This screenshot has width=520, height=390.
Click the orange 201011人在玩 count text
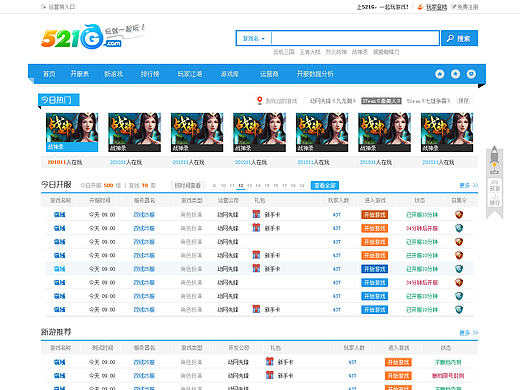(65, 162)
